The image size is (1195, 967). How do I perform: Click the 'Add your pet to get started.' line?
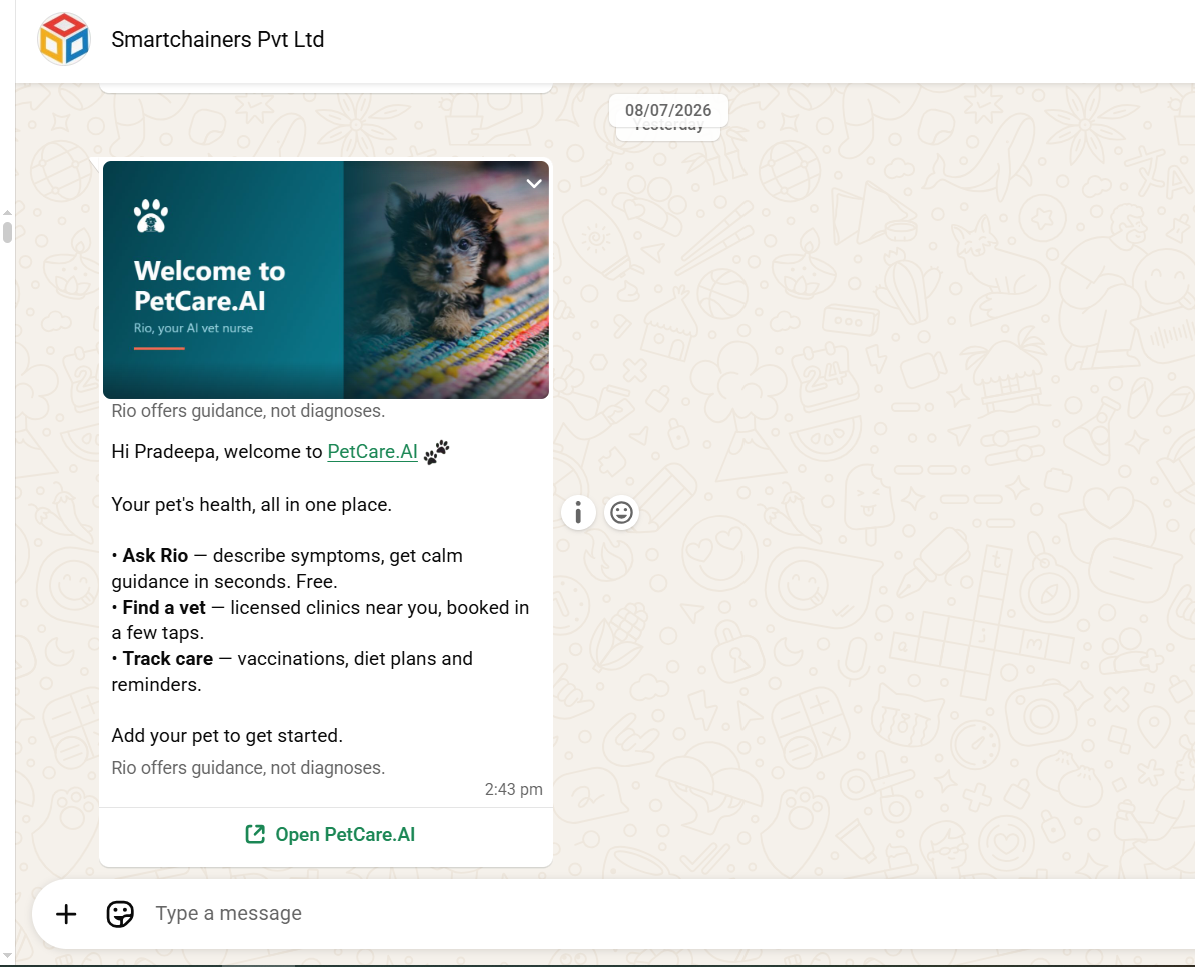coord(227,735)
